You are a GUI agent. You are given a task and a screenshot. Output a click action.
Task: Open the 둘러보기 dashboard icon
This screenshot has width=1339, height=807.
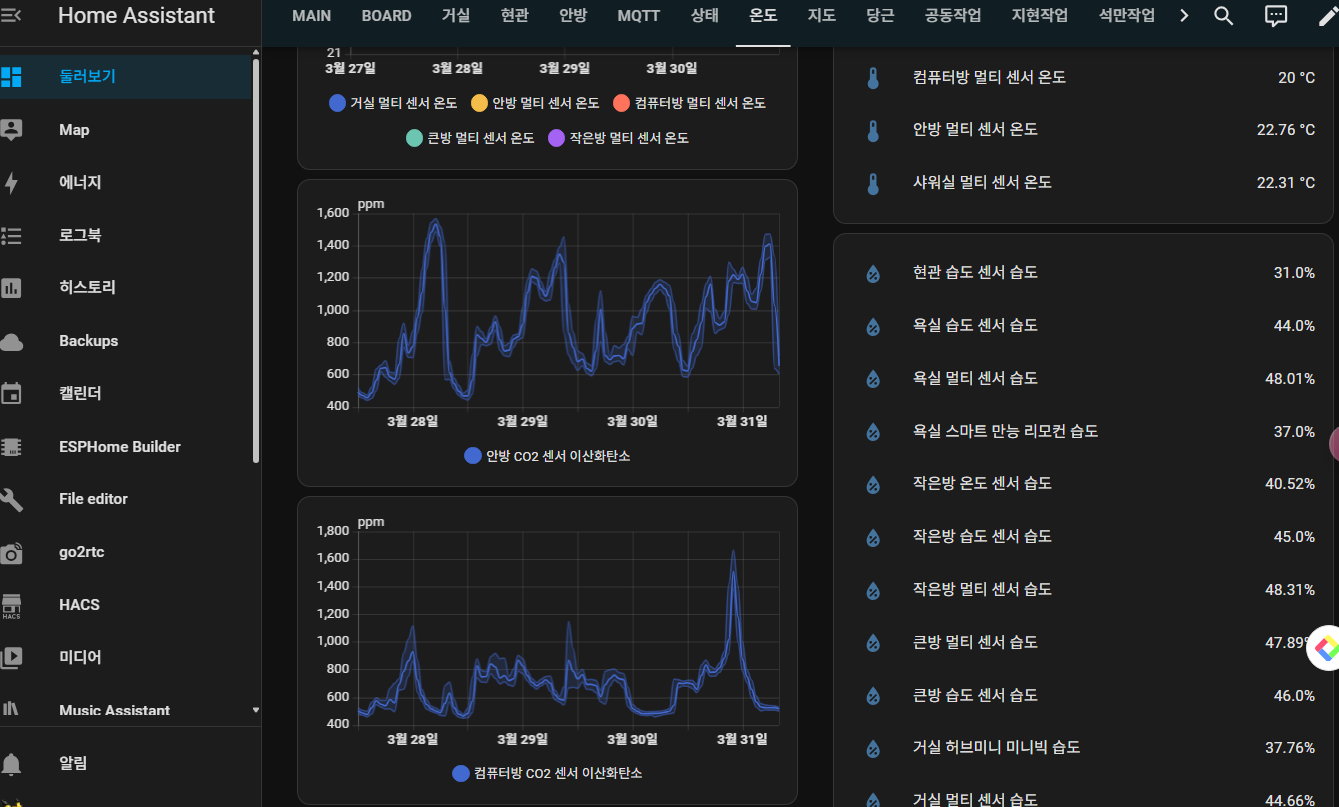pos(11,76)
